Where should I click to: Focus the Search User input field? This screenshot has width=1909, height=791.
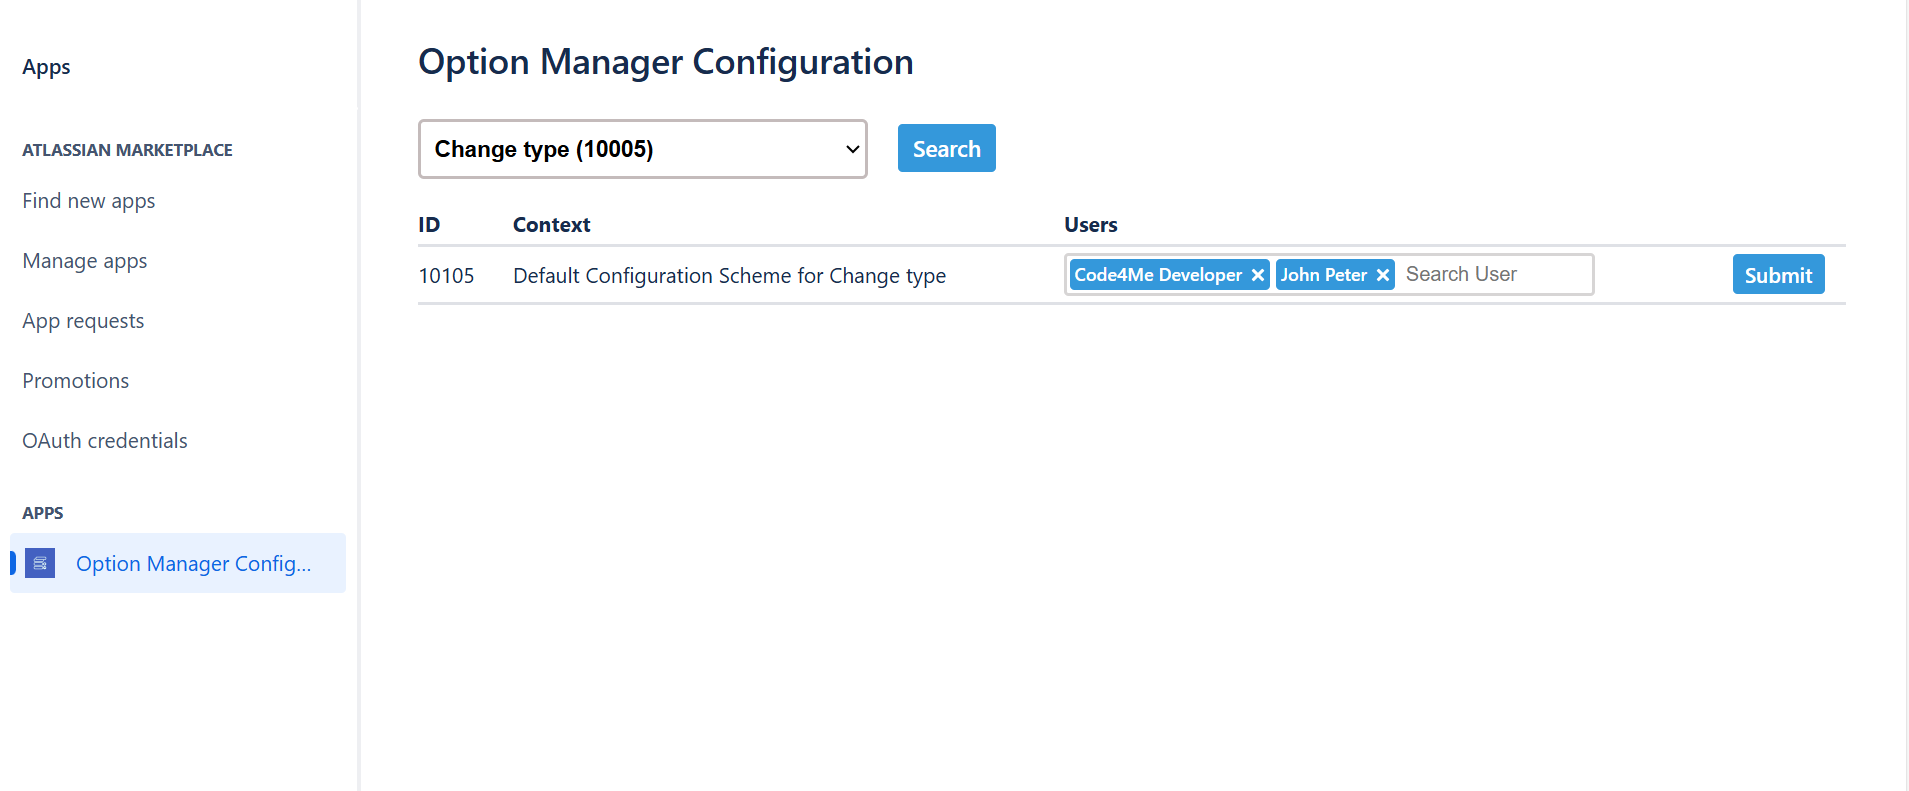tap(1494, 275)
